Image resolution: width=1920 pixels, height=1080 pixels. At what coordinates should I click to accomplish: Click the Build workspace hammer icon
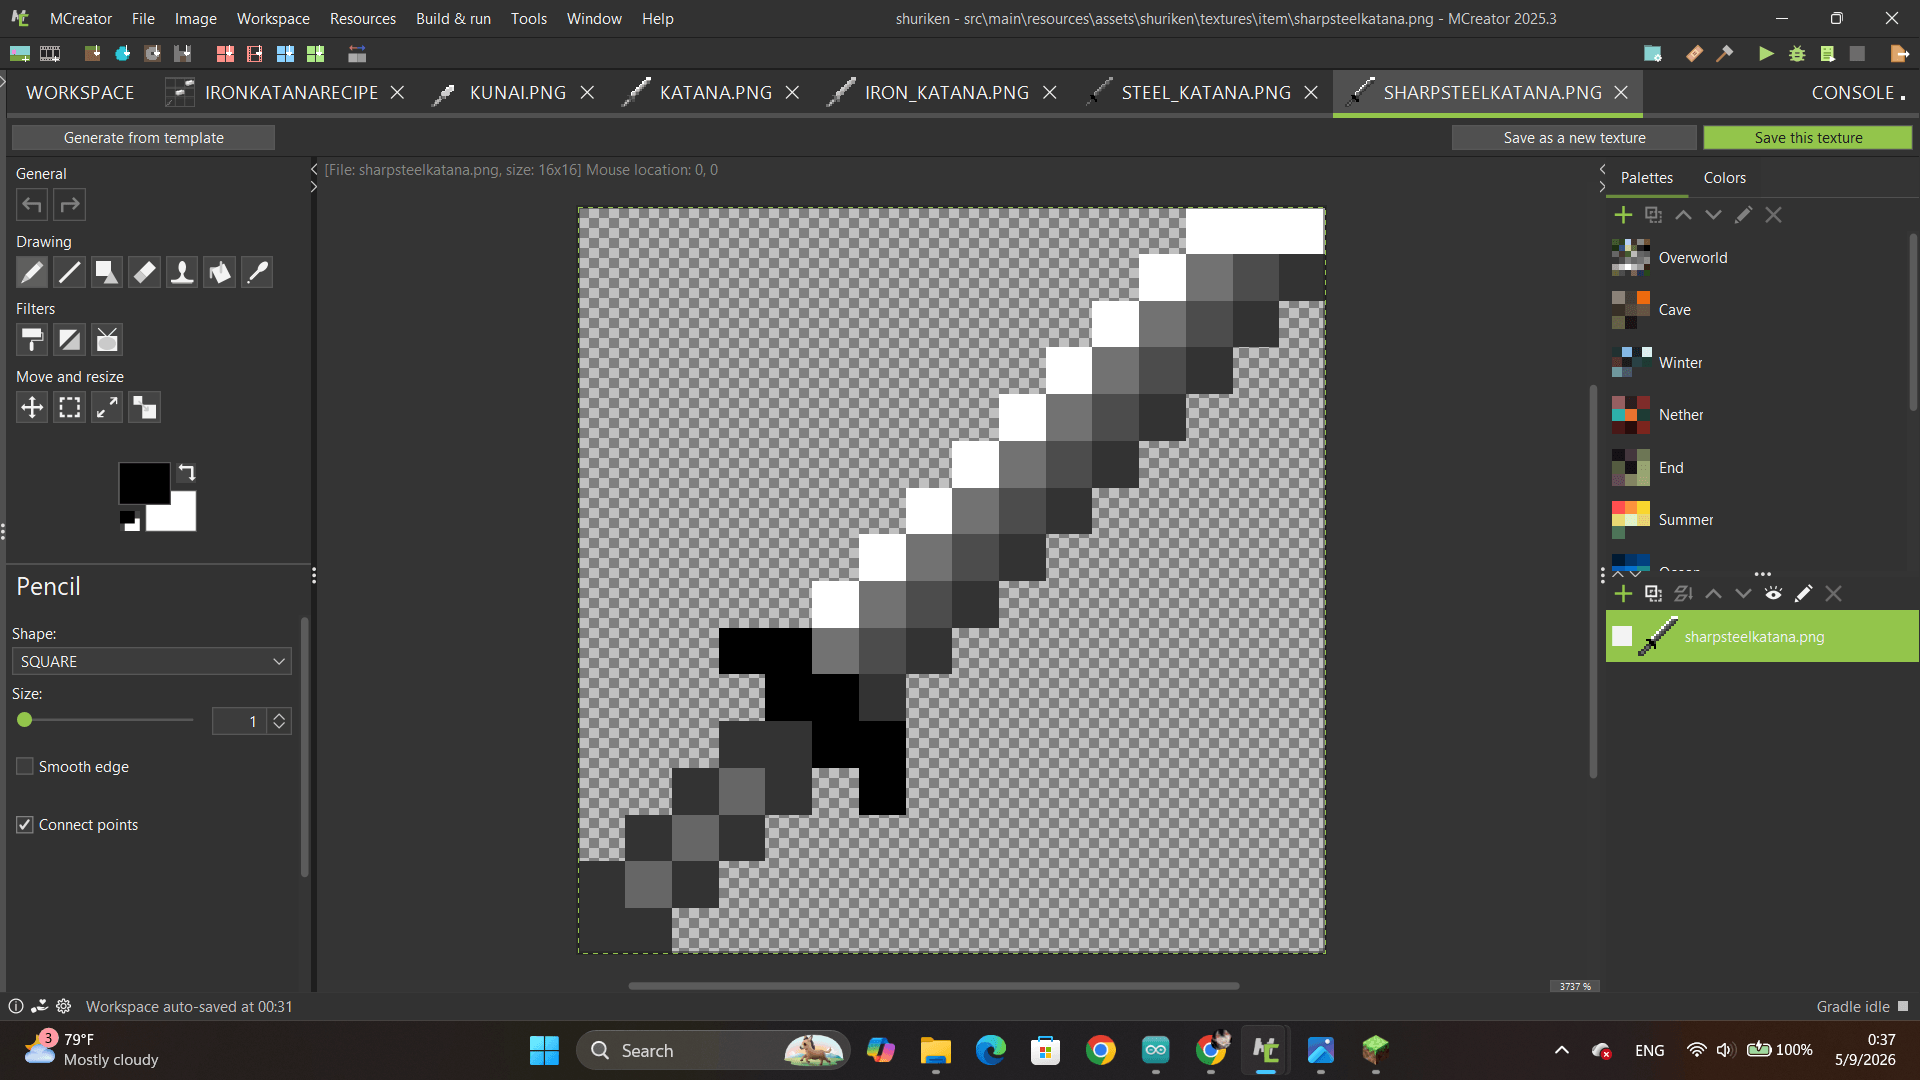[1725, 54]
